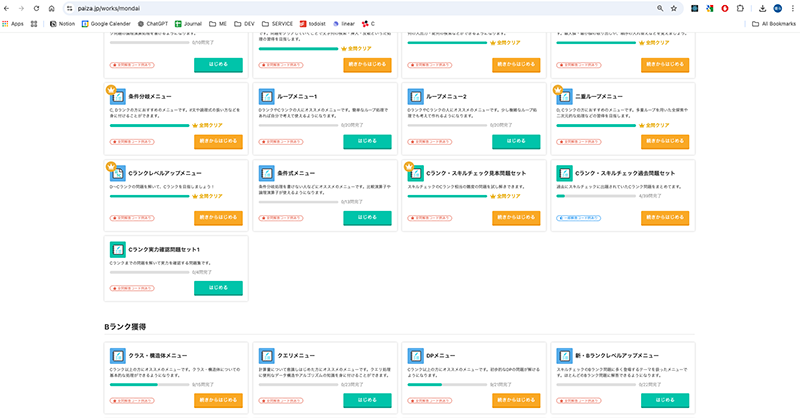This screenshot has height=418, width=800.
Task: Bookmark this page with the star icon
Action: point(673,7)
